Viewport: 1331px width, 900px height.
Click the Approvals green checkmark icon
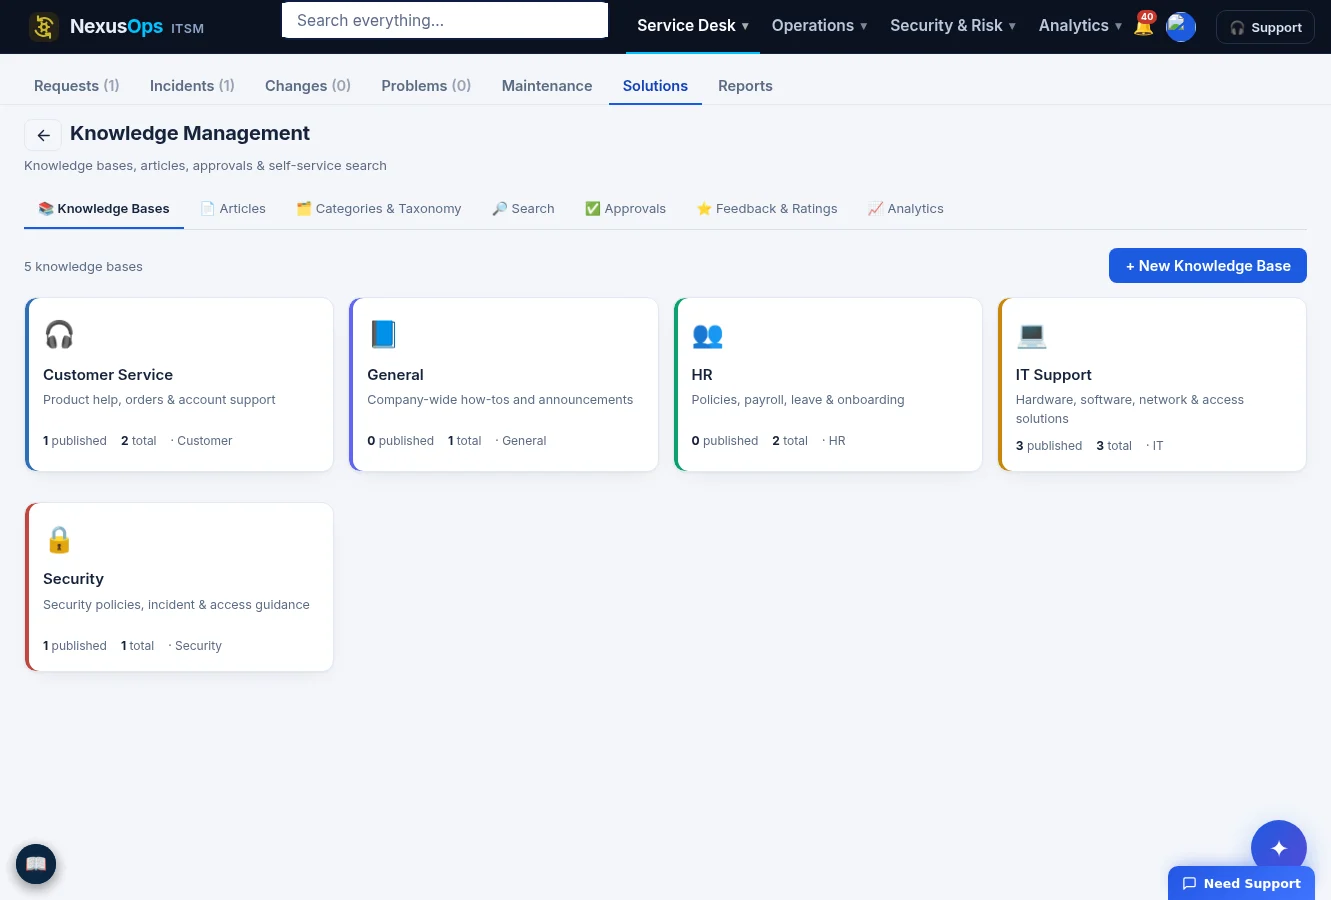coord(593,209)
